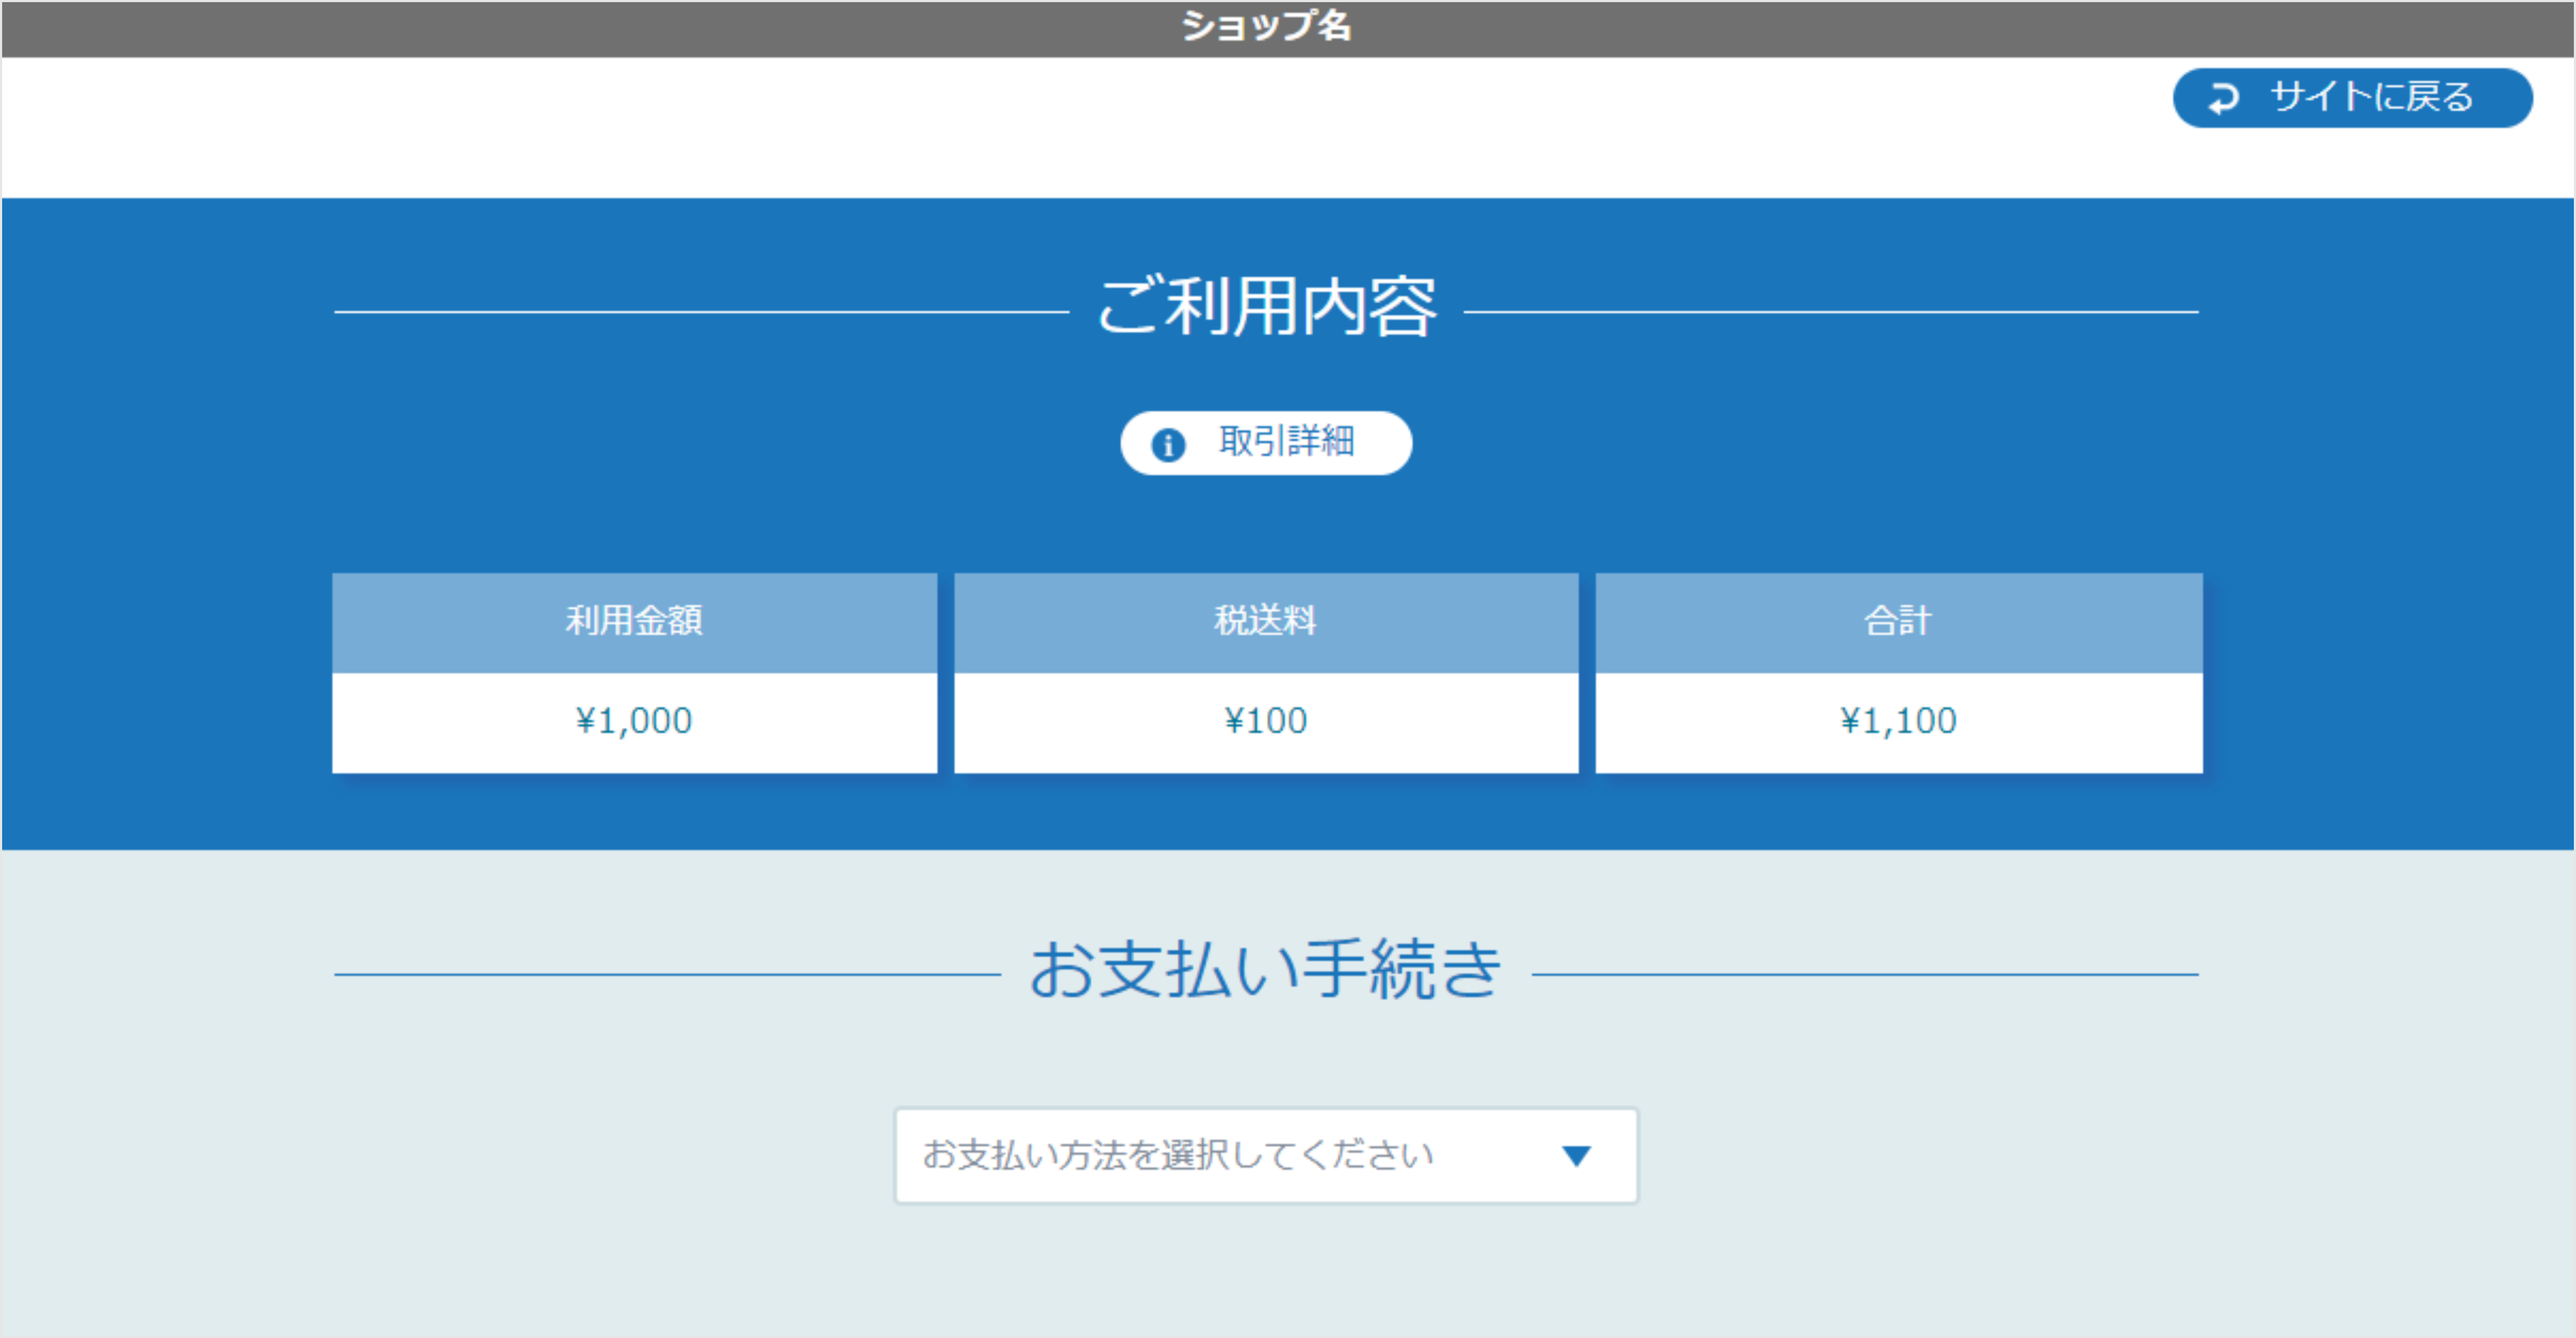Click the 合計 column header

click(x=1898, y=622)
